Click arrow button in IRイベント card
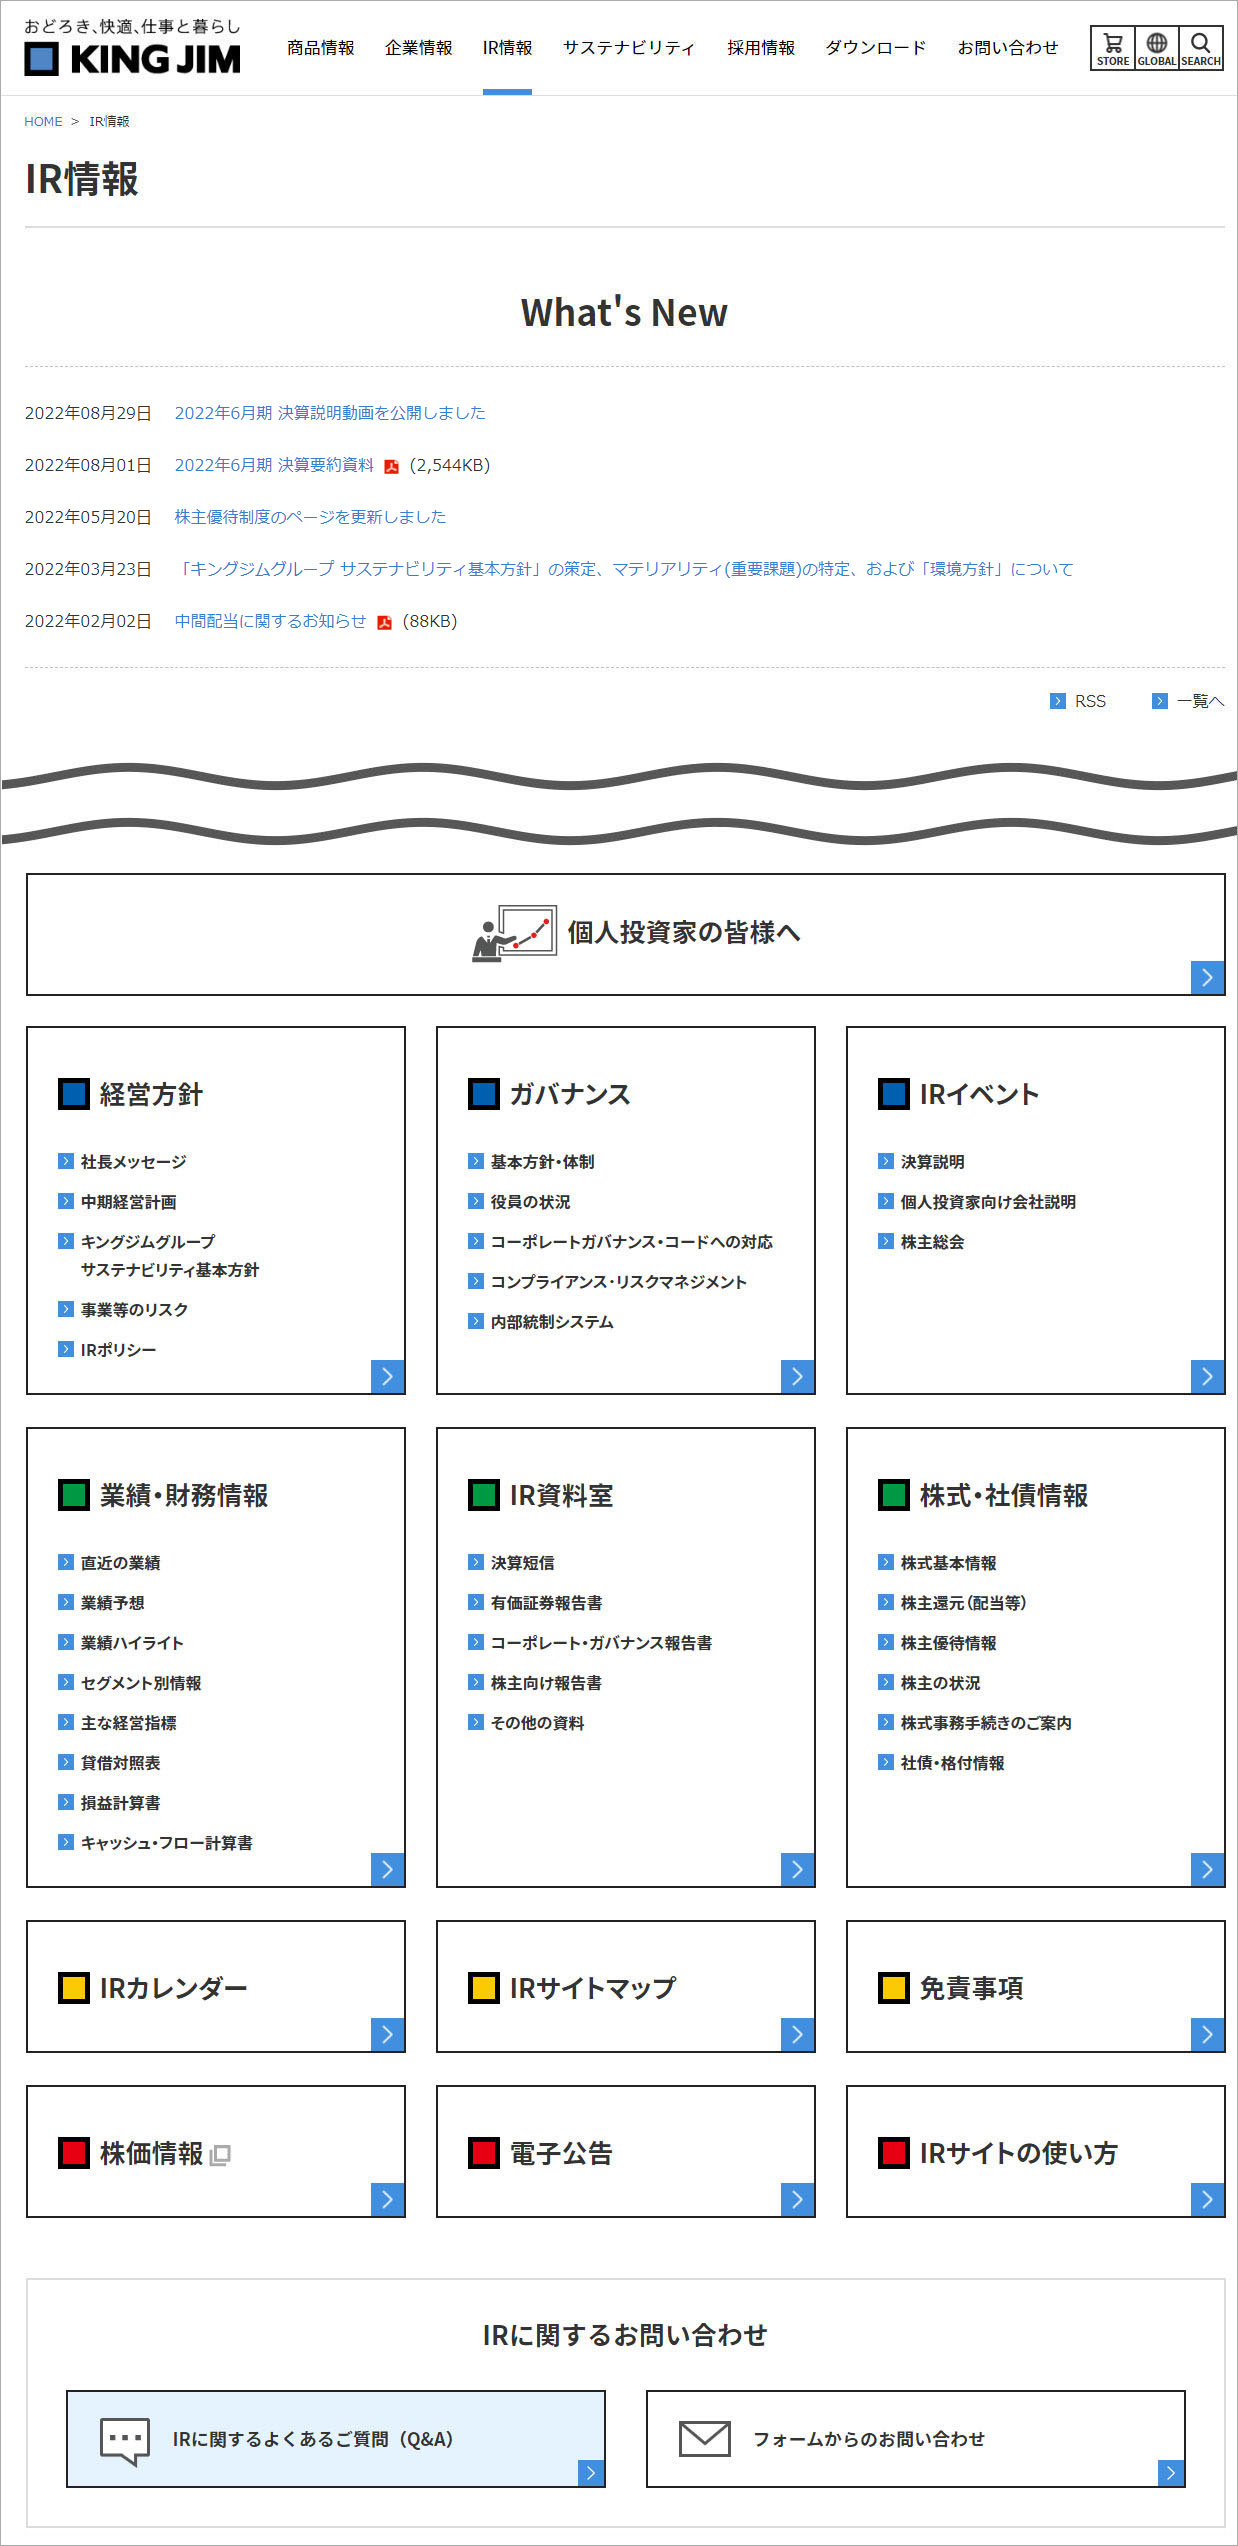This screenshot has width=1238, height=2546. click(1207, 1376)
